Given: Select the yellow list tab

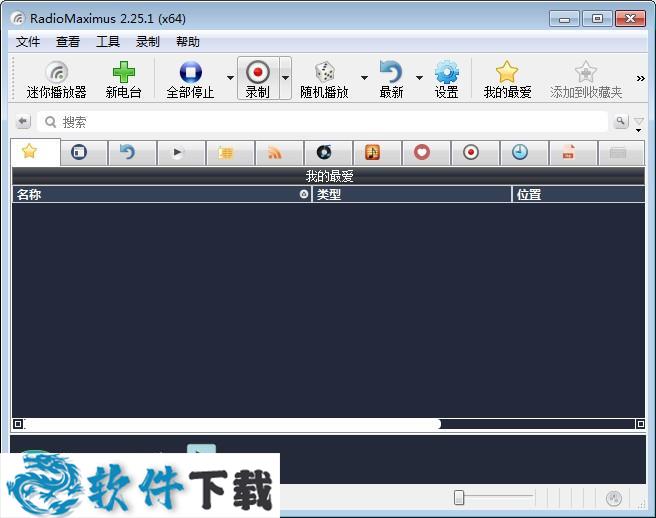Looking at the screenshot, I should pos(230,153).
